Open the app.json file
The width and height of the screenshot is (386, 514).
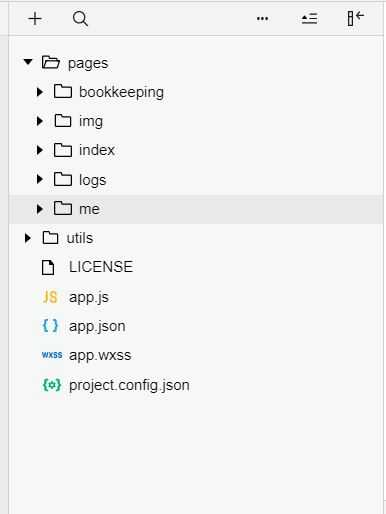coord(97,326)
